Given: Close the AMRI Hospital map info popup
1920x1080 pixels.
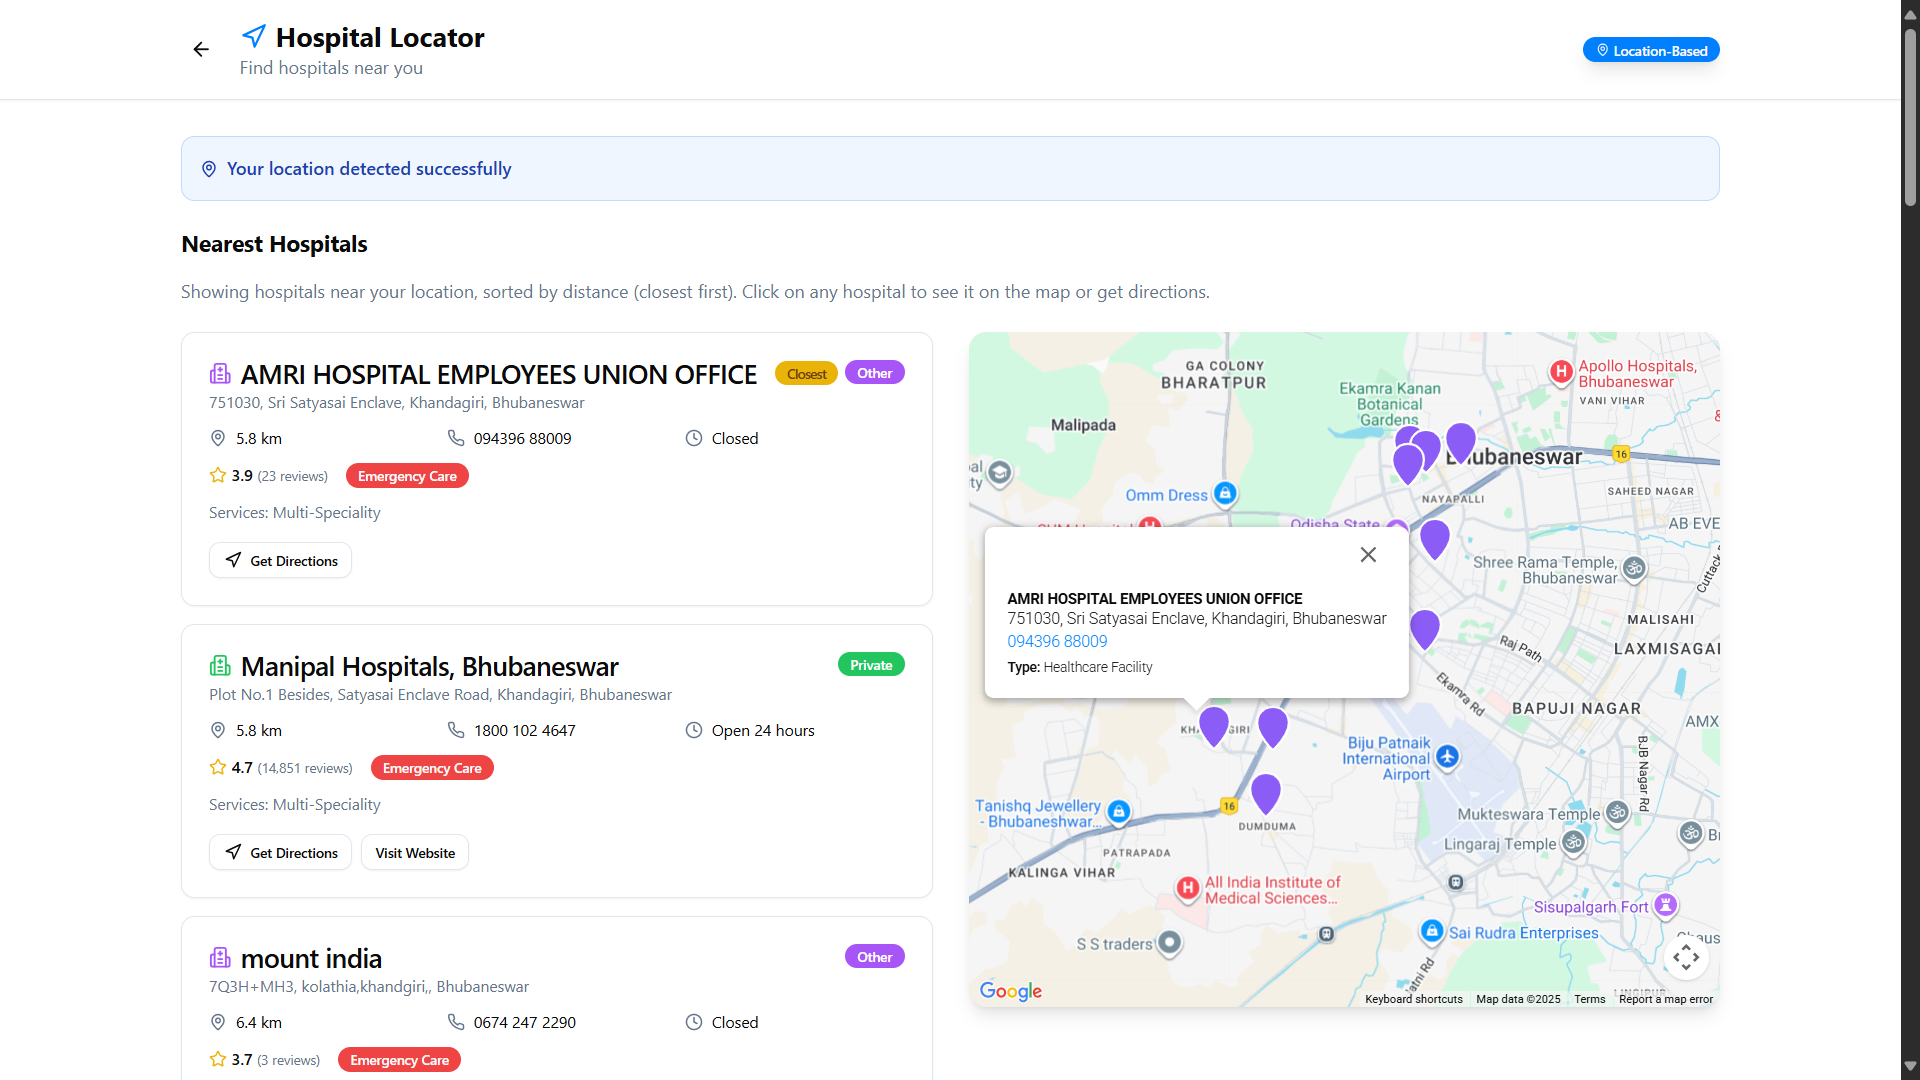Looking at the screenshot, I should 1368,554.
